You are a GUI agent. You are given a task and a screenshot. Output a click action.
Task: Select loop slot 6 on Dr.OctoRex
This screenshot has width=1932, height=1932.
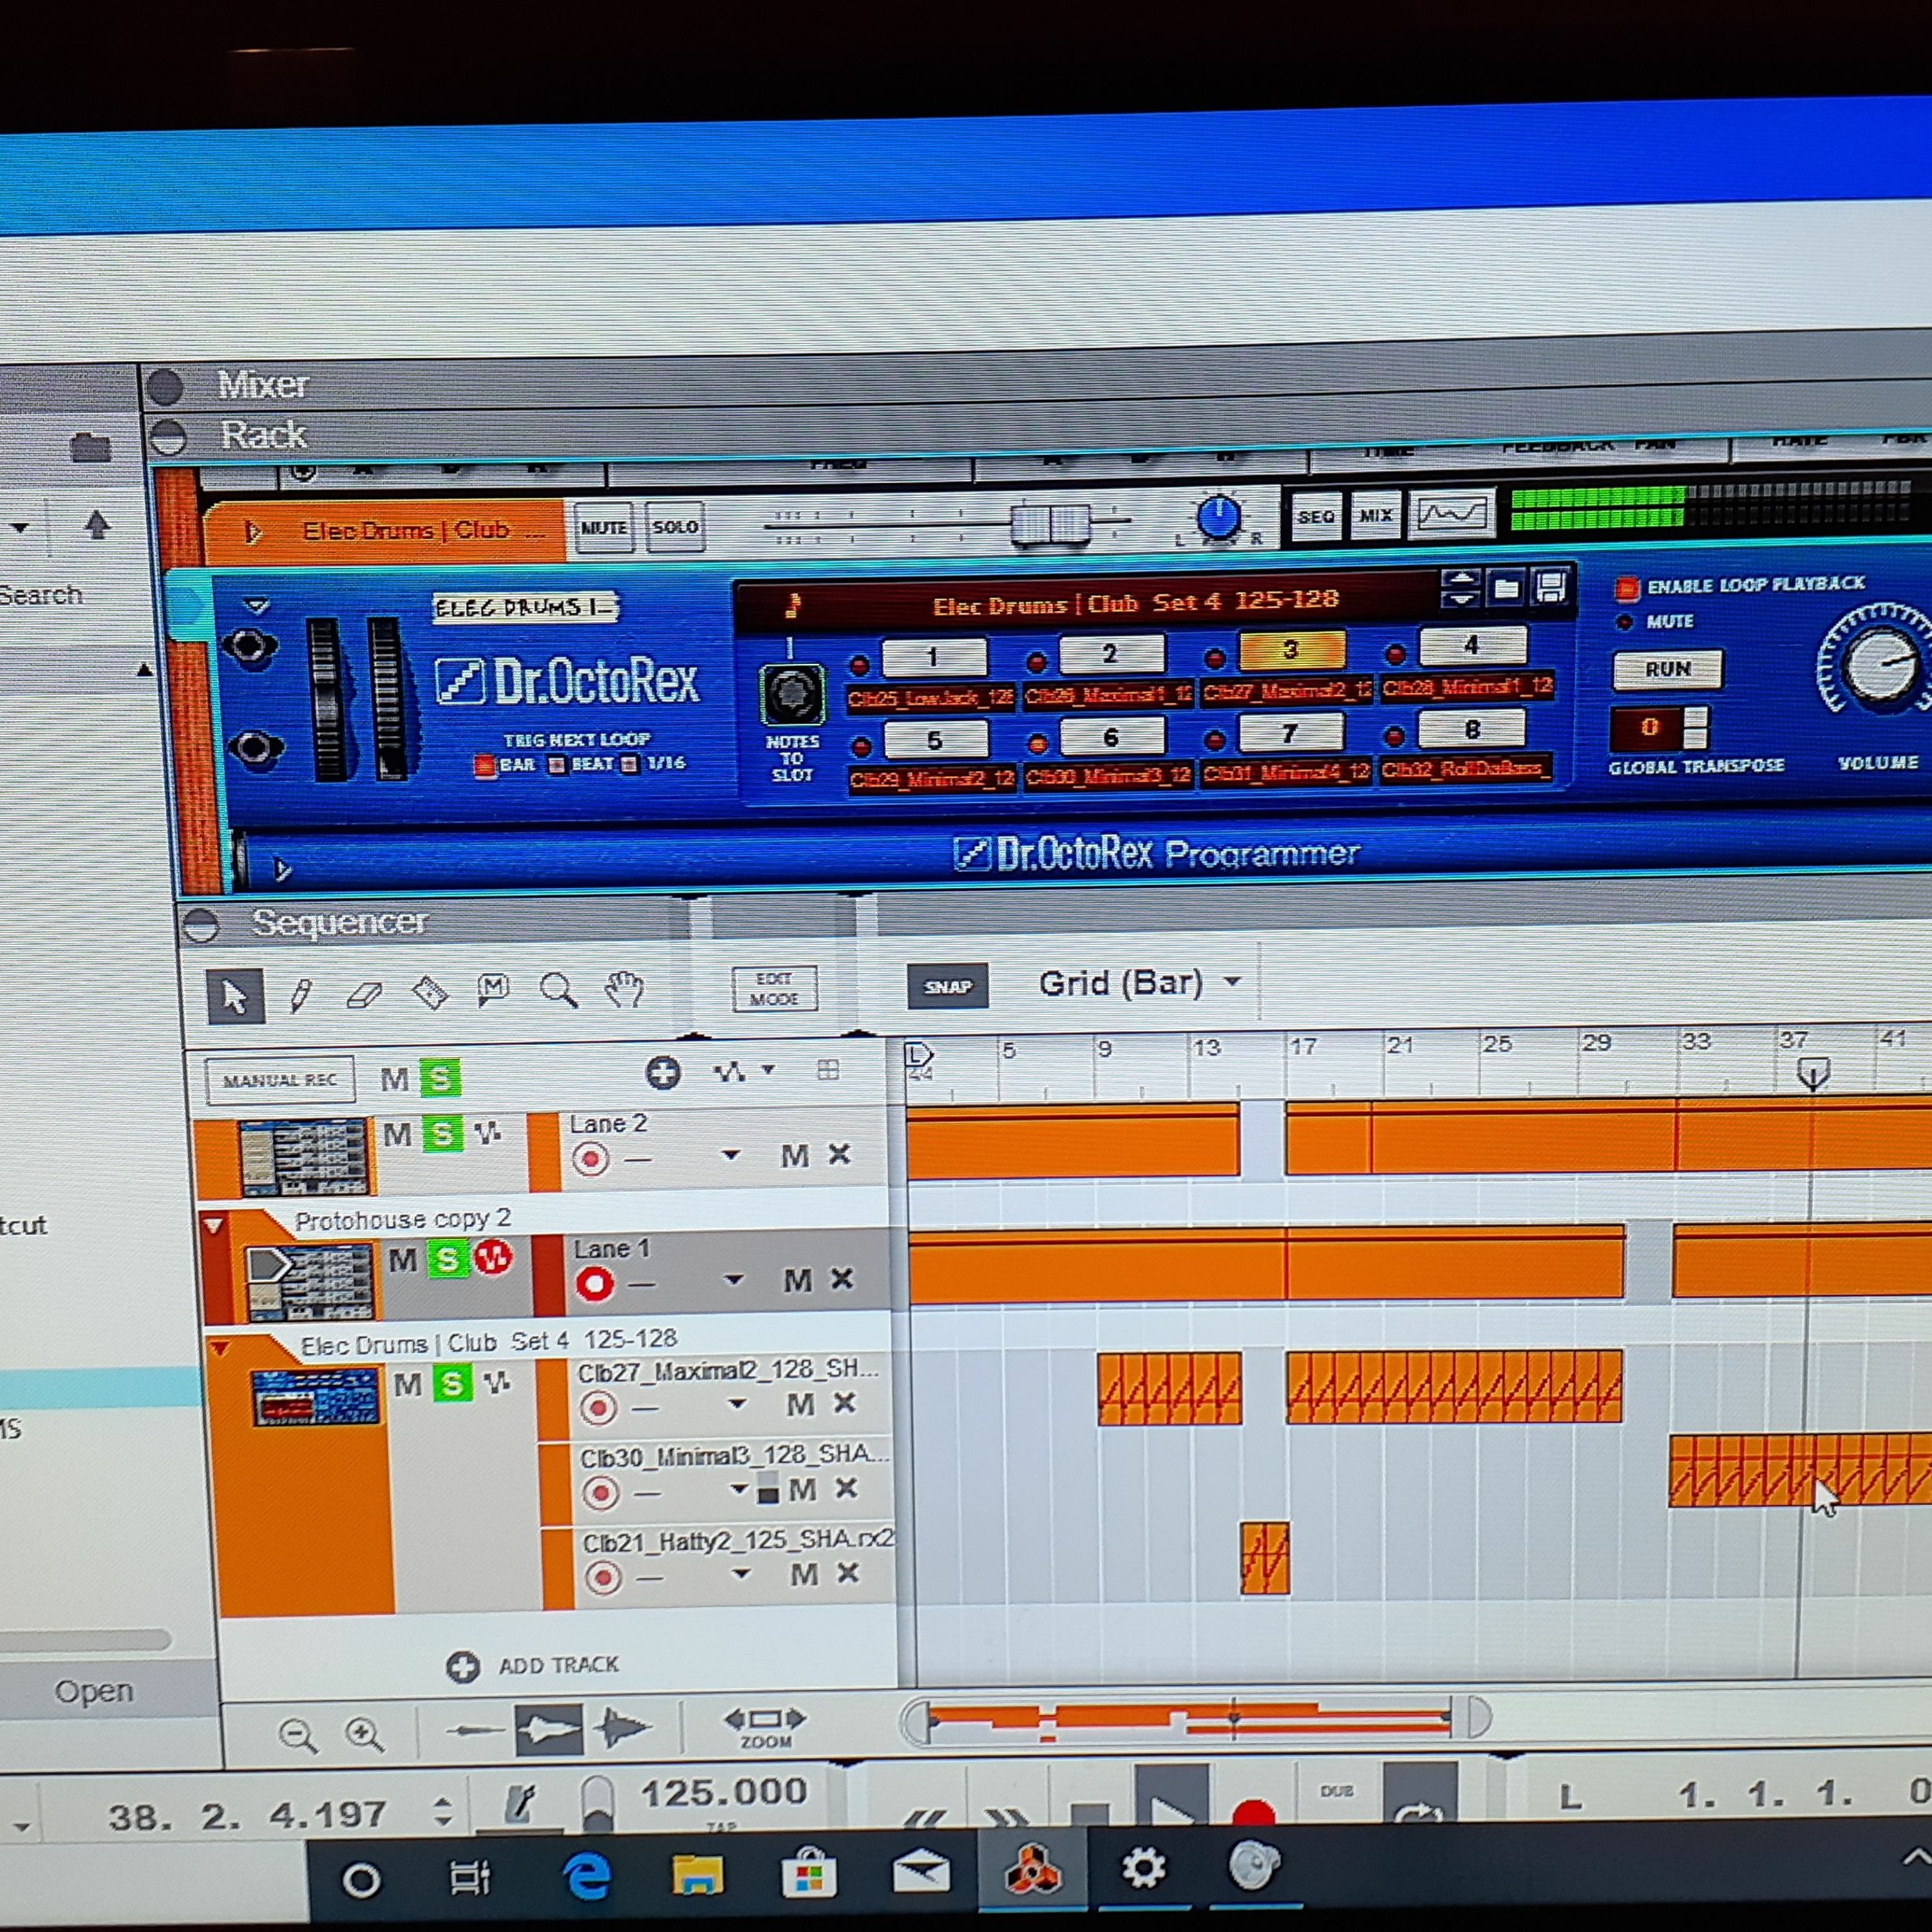tap(1111, 738)
